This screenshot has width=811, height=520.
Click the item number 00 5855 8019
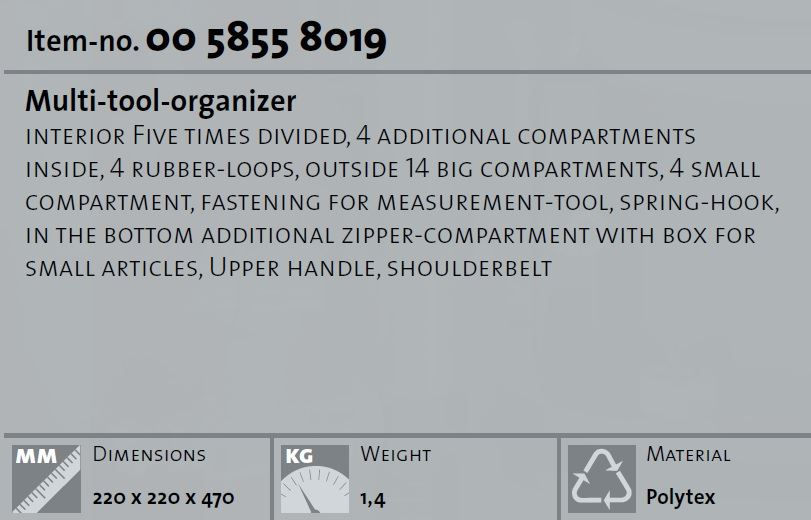coord(266,40)
